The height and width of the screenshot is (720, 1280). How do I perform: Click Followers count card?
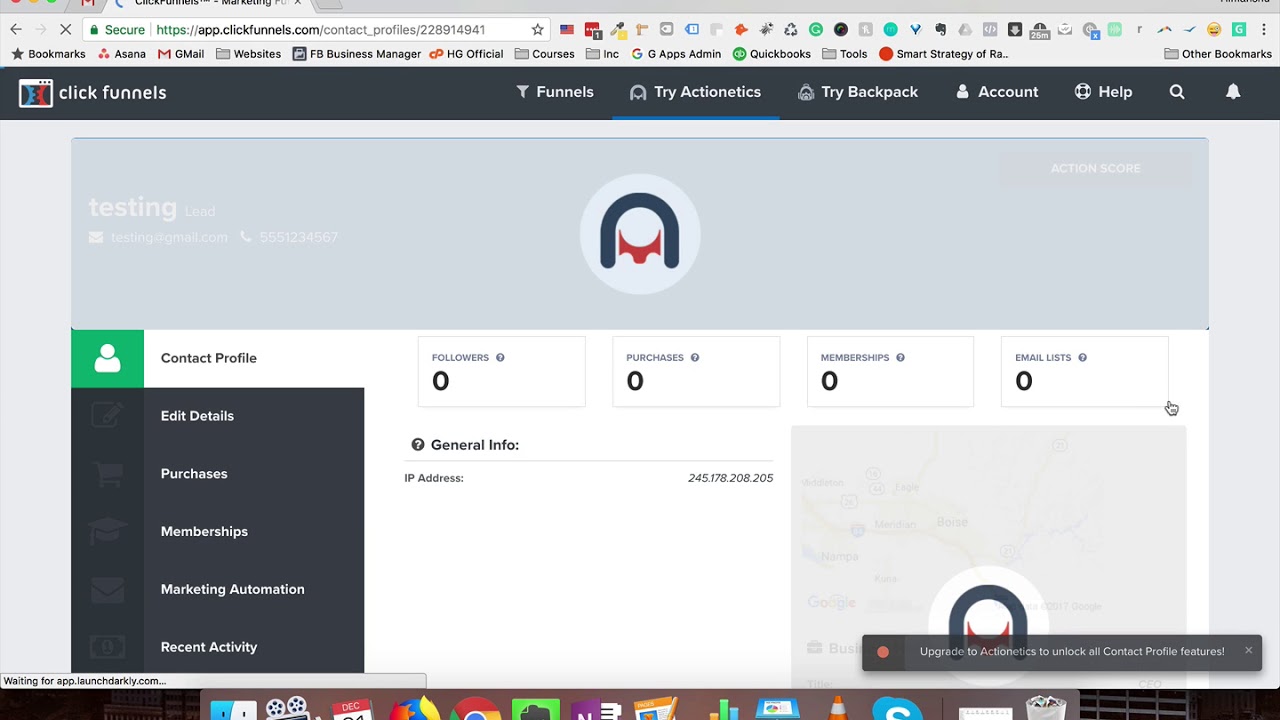coord(501,371)
